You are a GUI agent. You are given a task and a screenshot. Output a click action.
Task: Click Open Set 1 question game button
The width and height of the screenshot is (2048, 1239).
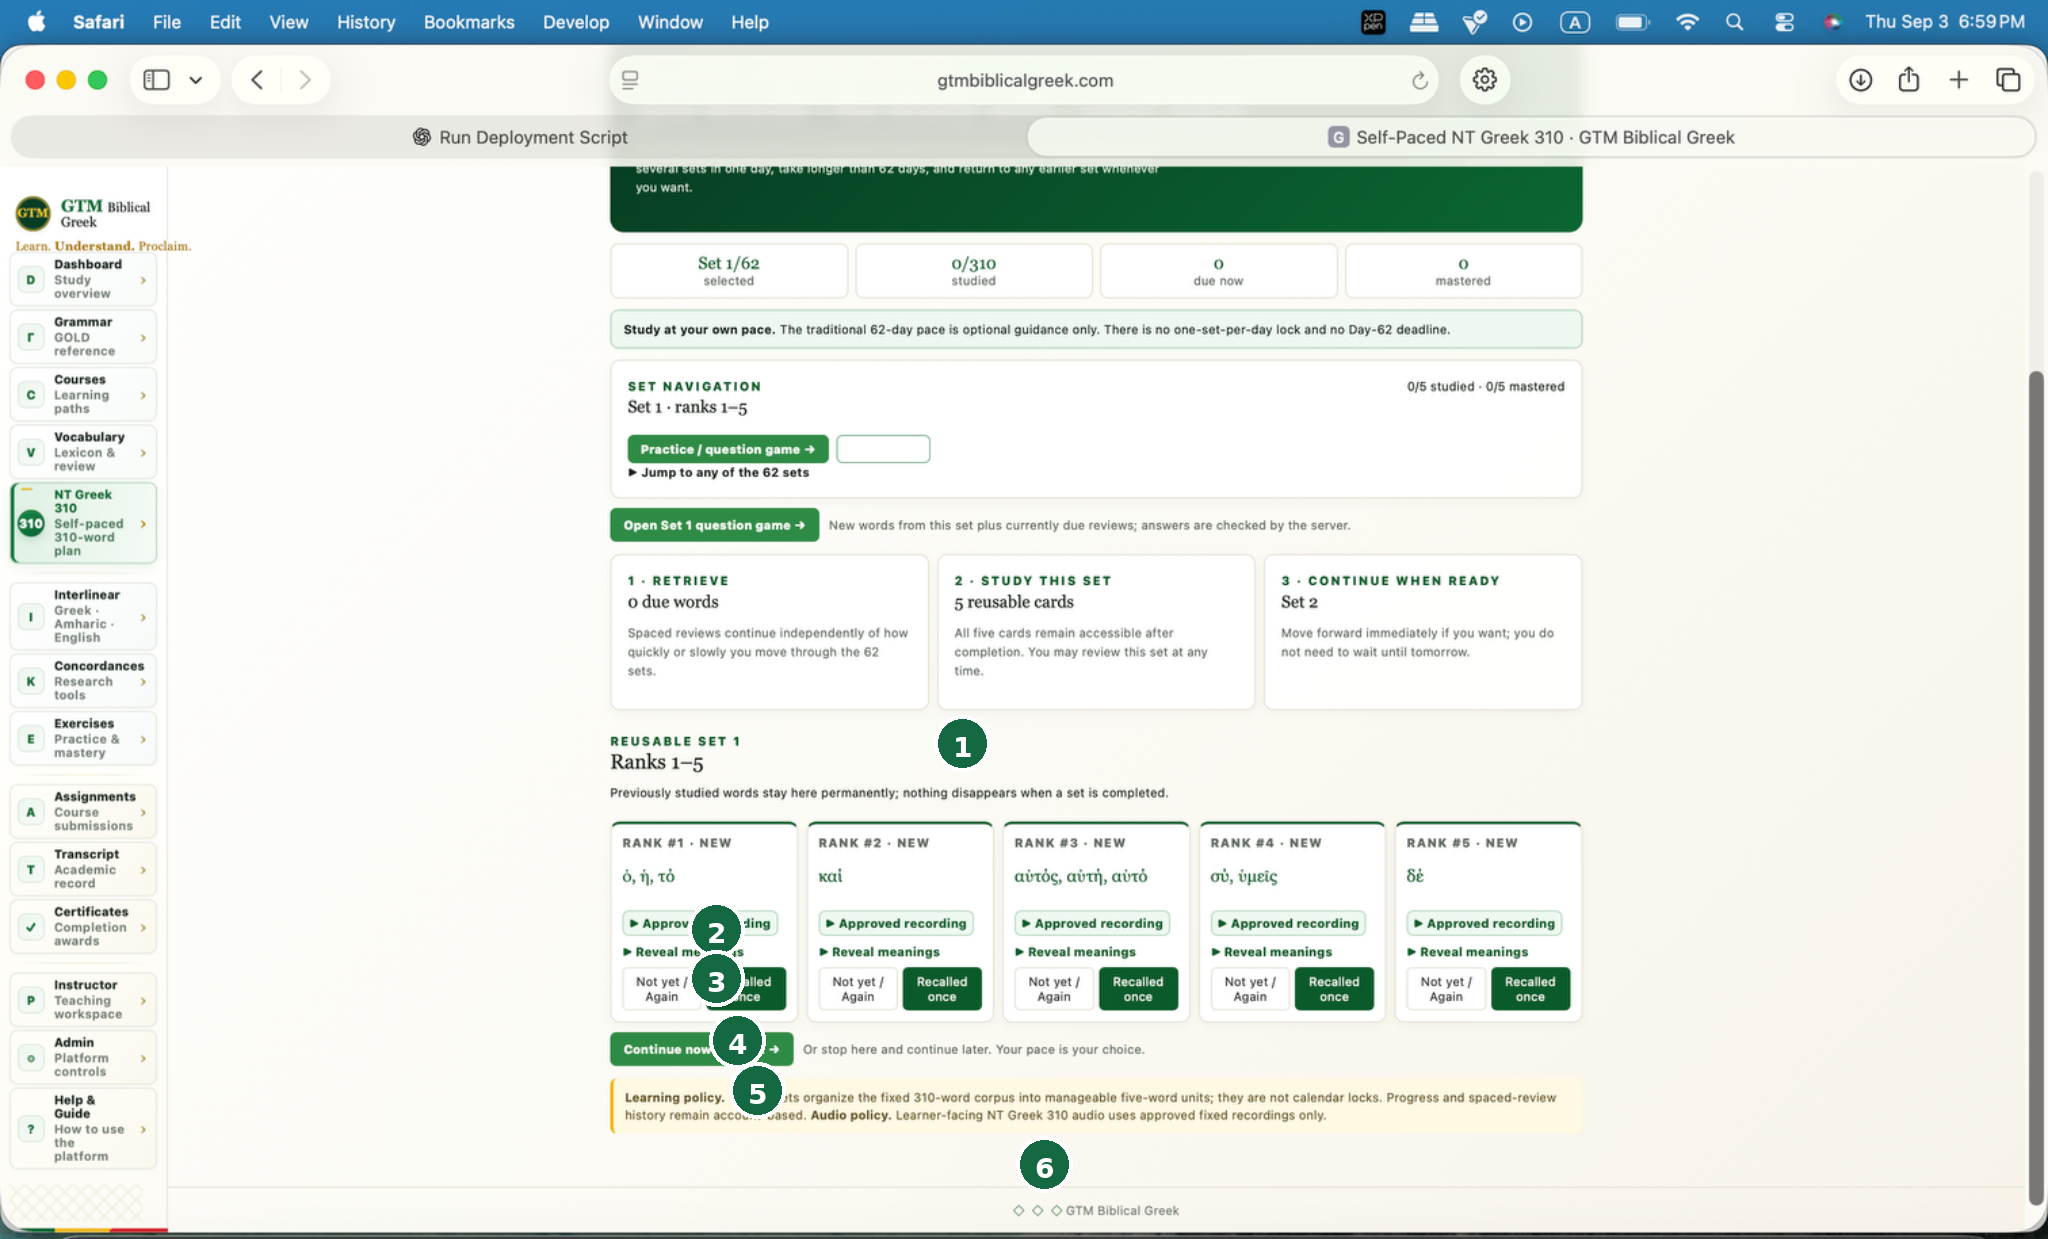point(714,525)
